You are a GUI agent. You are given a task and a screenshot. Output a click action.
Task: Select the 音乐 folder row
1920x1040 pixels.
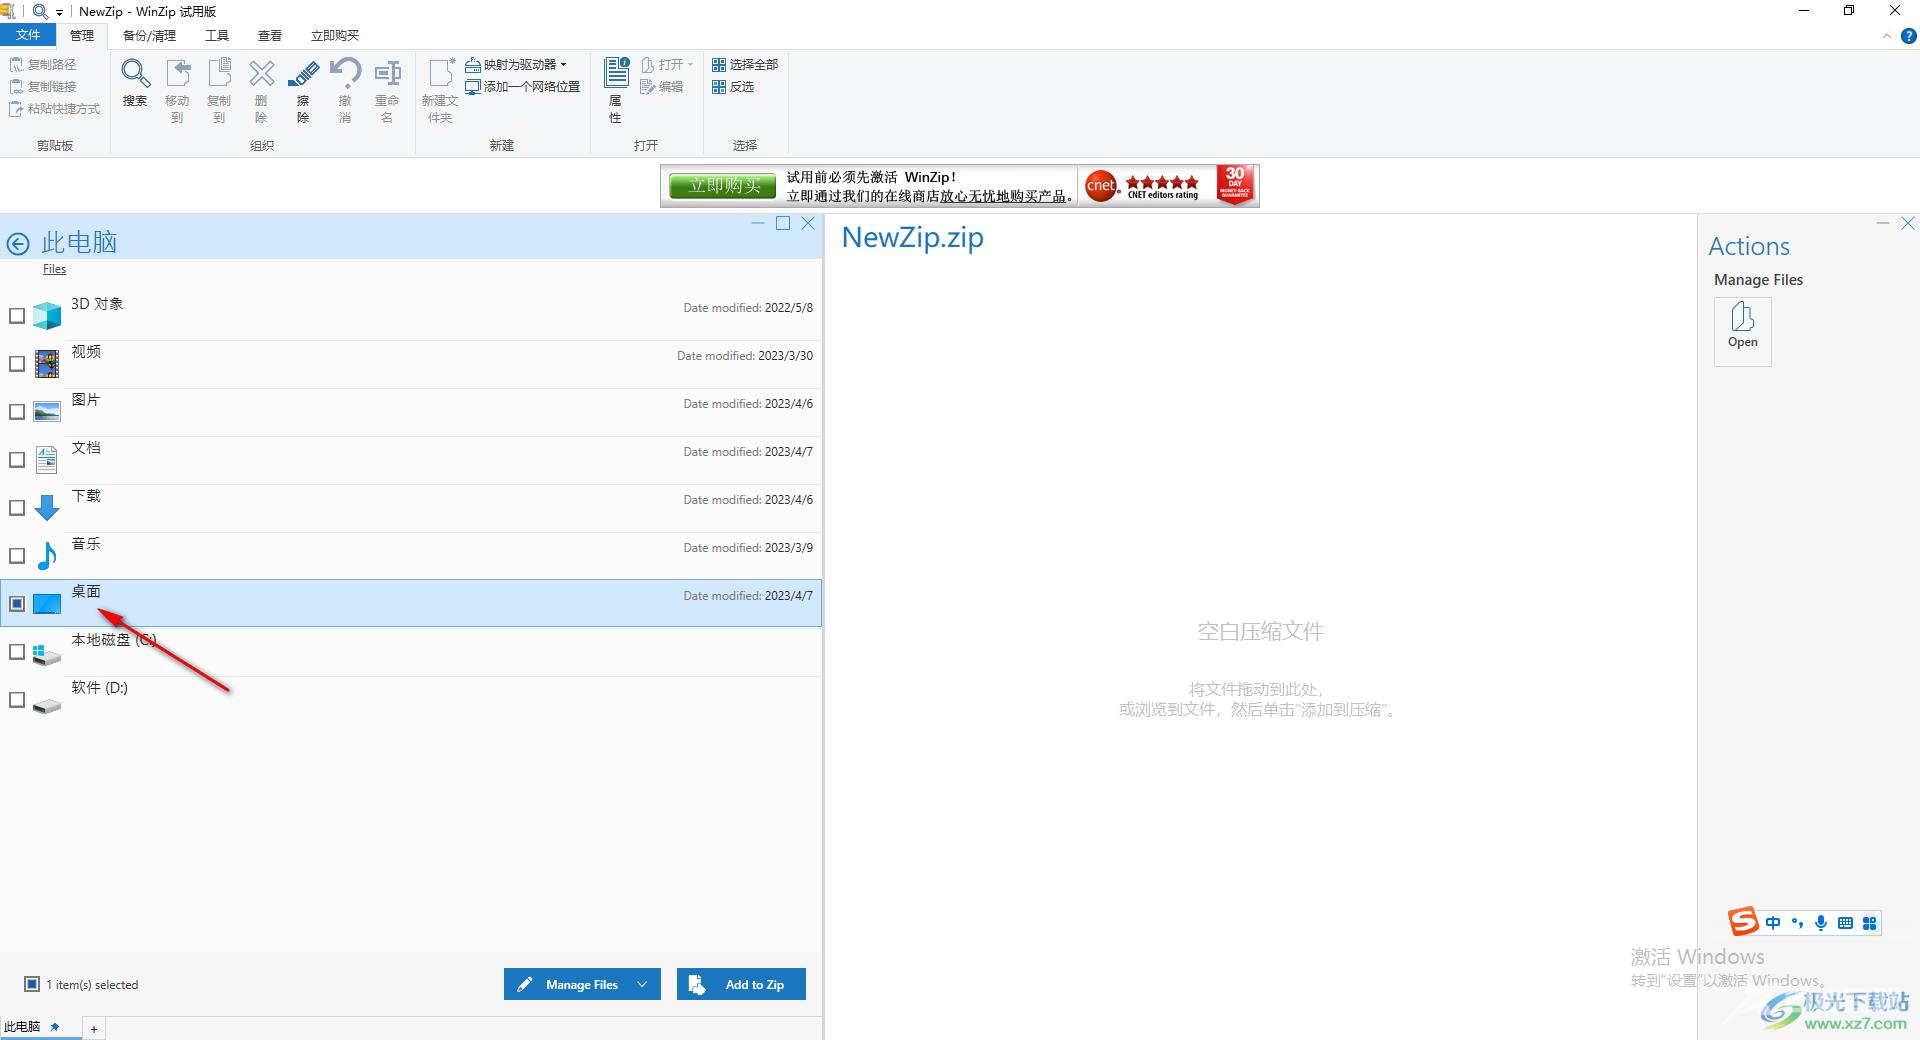(411, 555)
